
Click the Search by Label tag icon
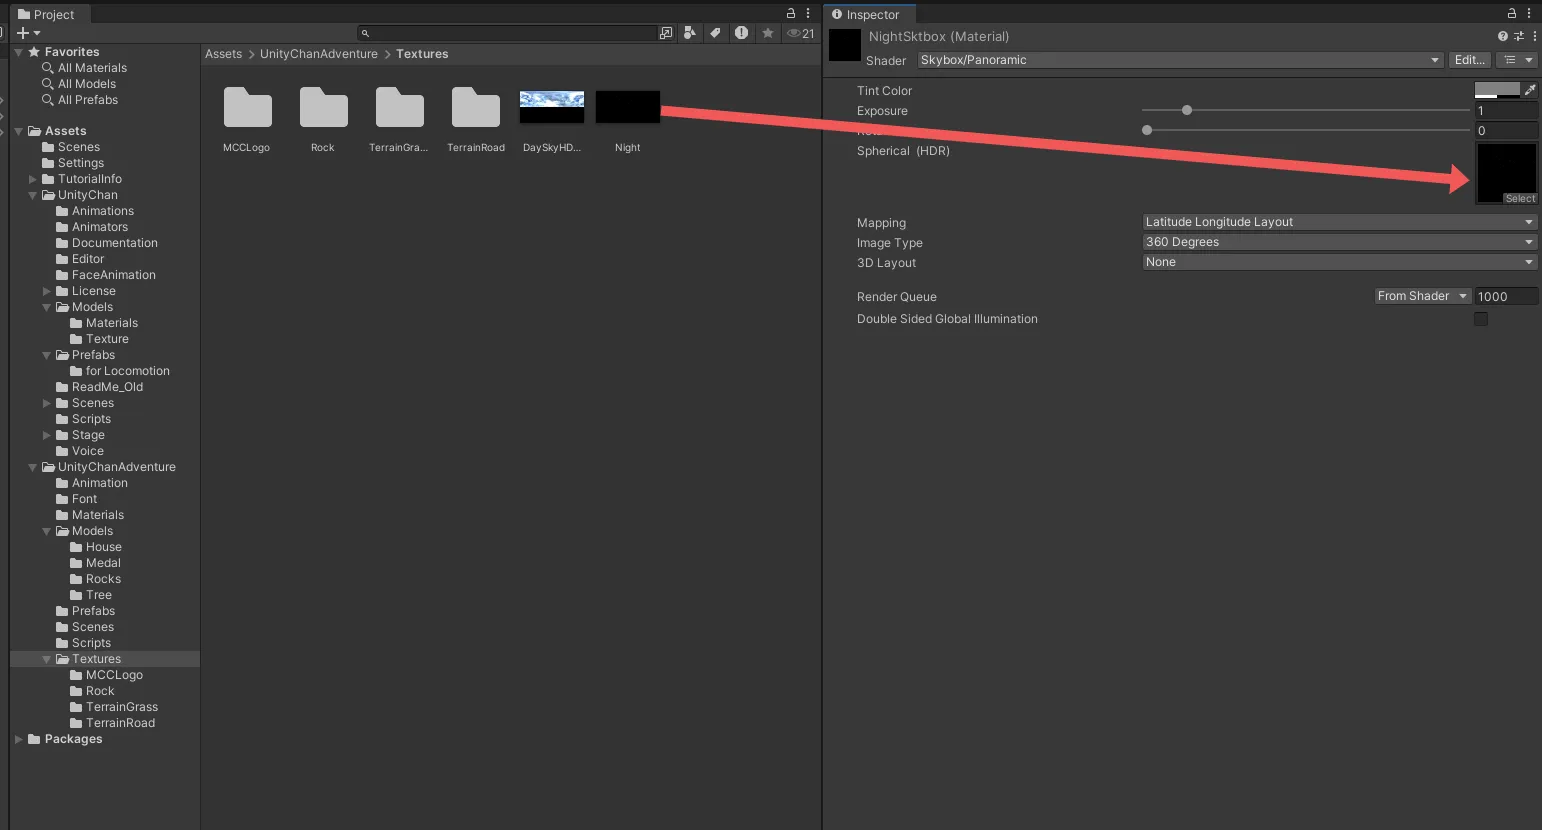[715, 33]
